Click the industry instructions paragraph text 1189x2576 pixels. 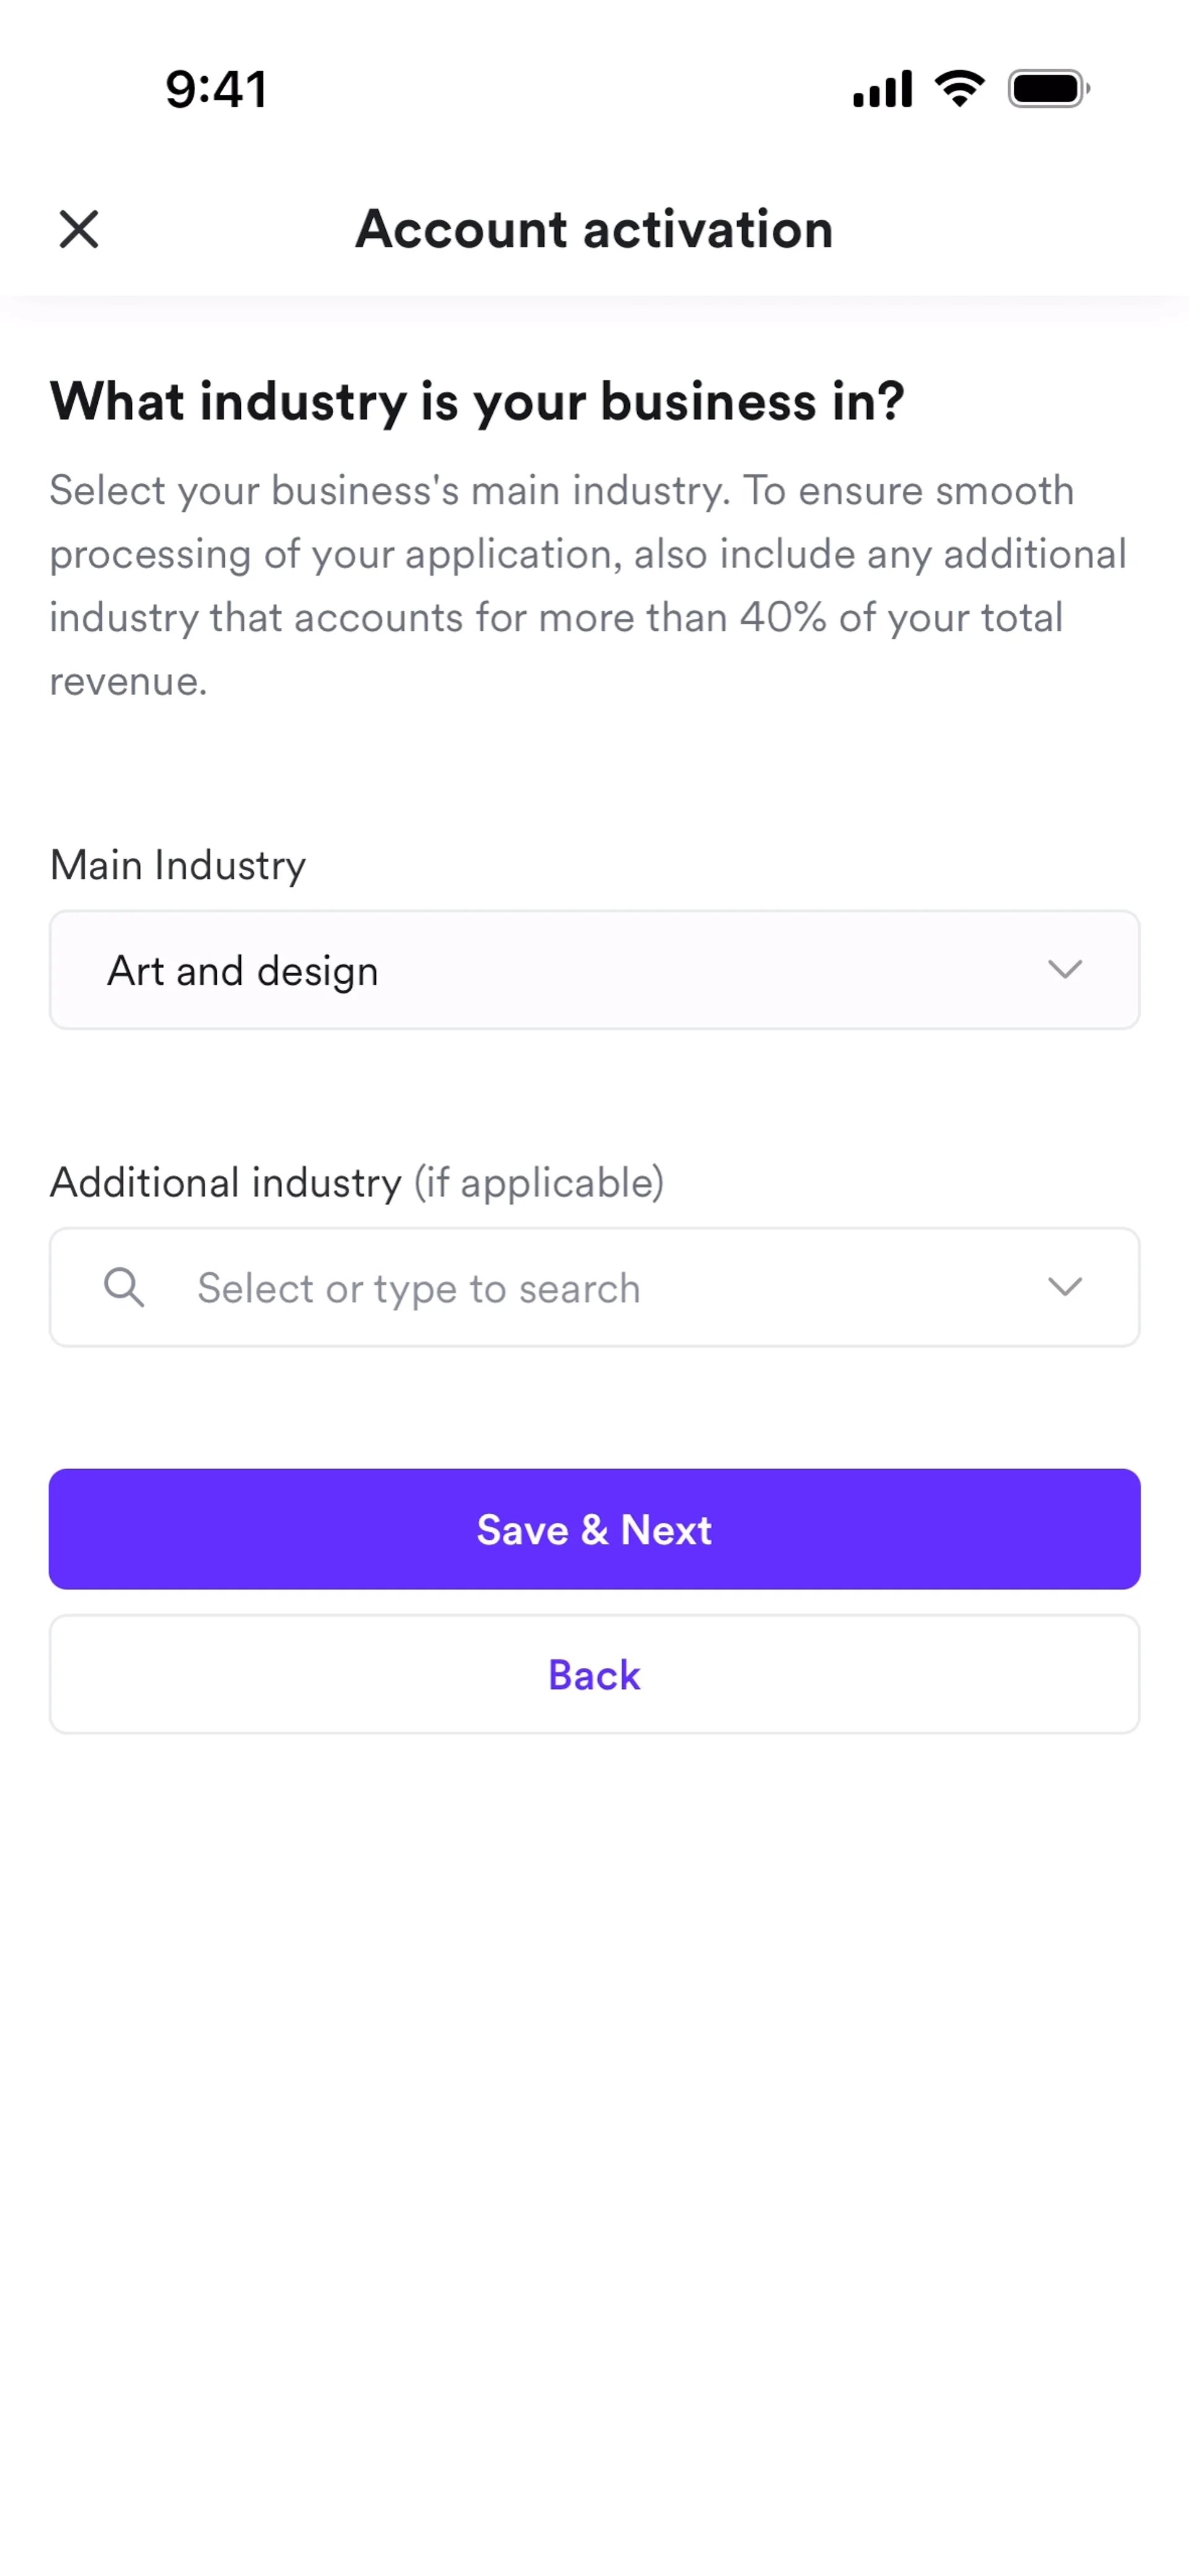(x=588, y=554)
